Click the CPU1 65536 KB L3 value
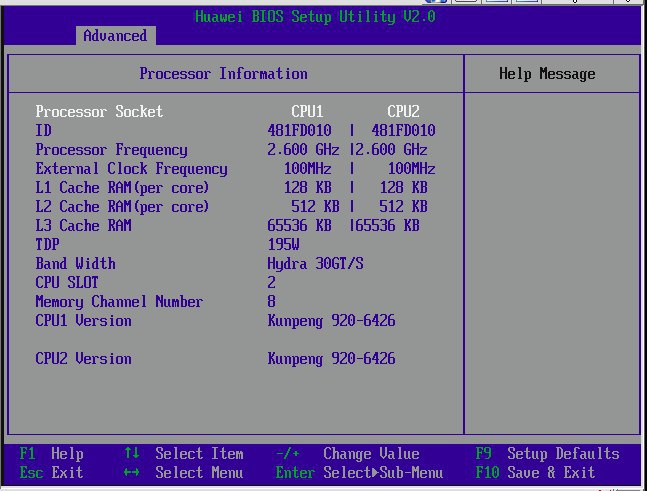The image size is (647, 491). (x=299, y=225)
